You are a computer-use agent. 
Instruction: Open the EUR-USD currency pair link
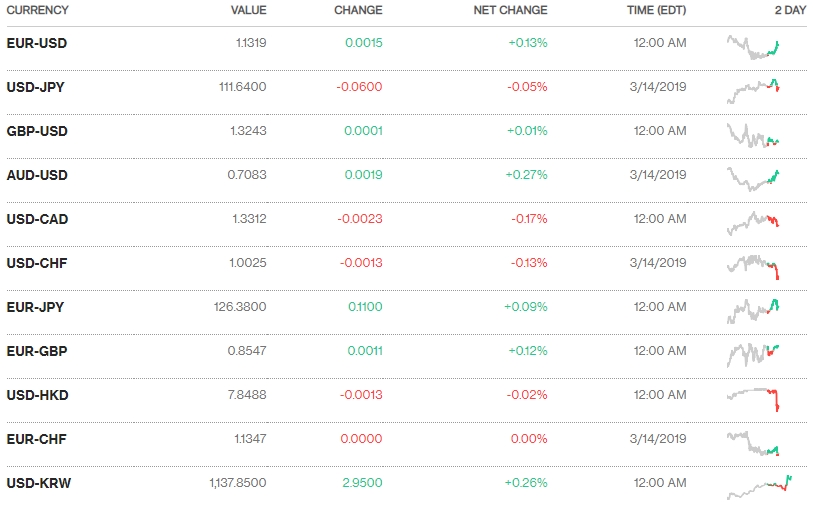[37, 43]
